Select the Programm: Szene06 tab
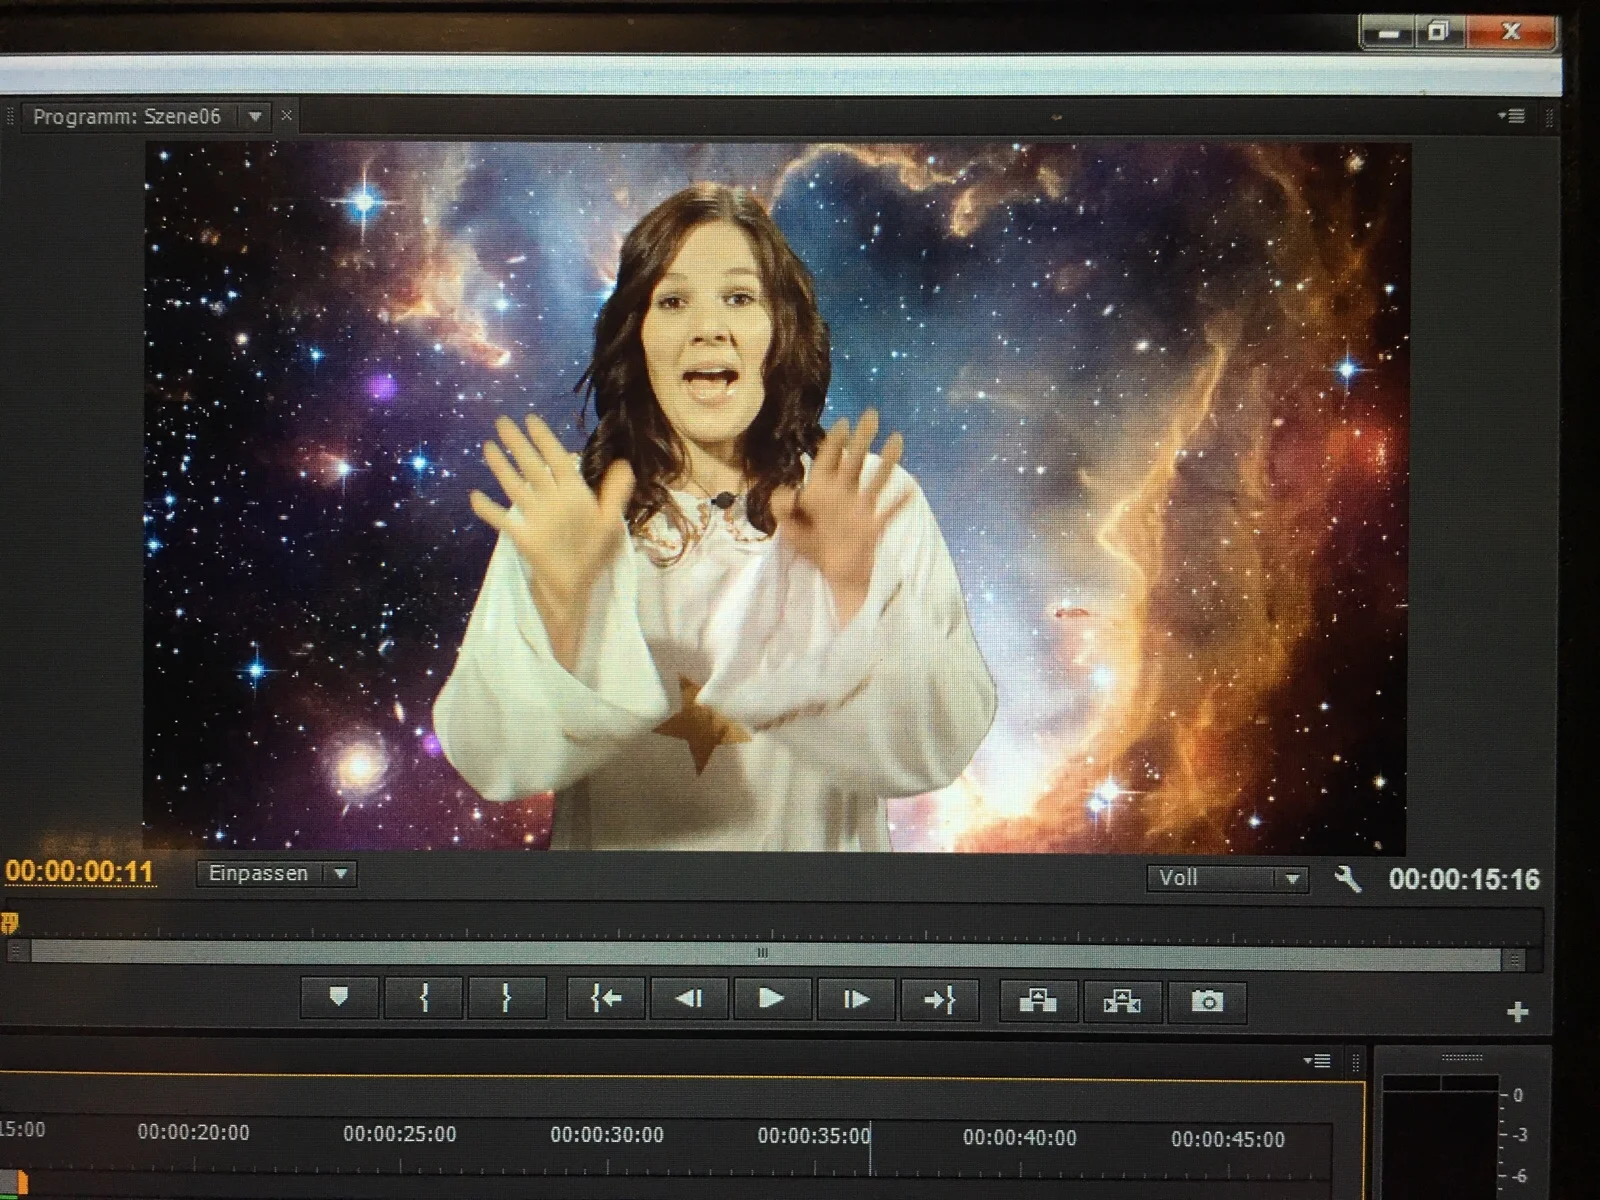 tap(127, 117)
